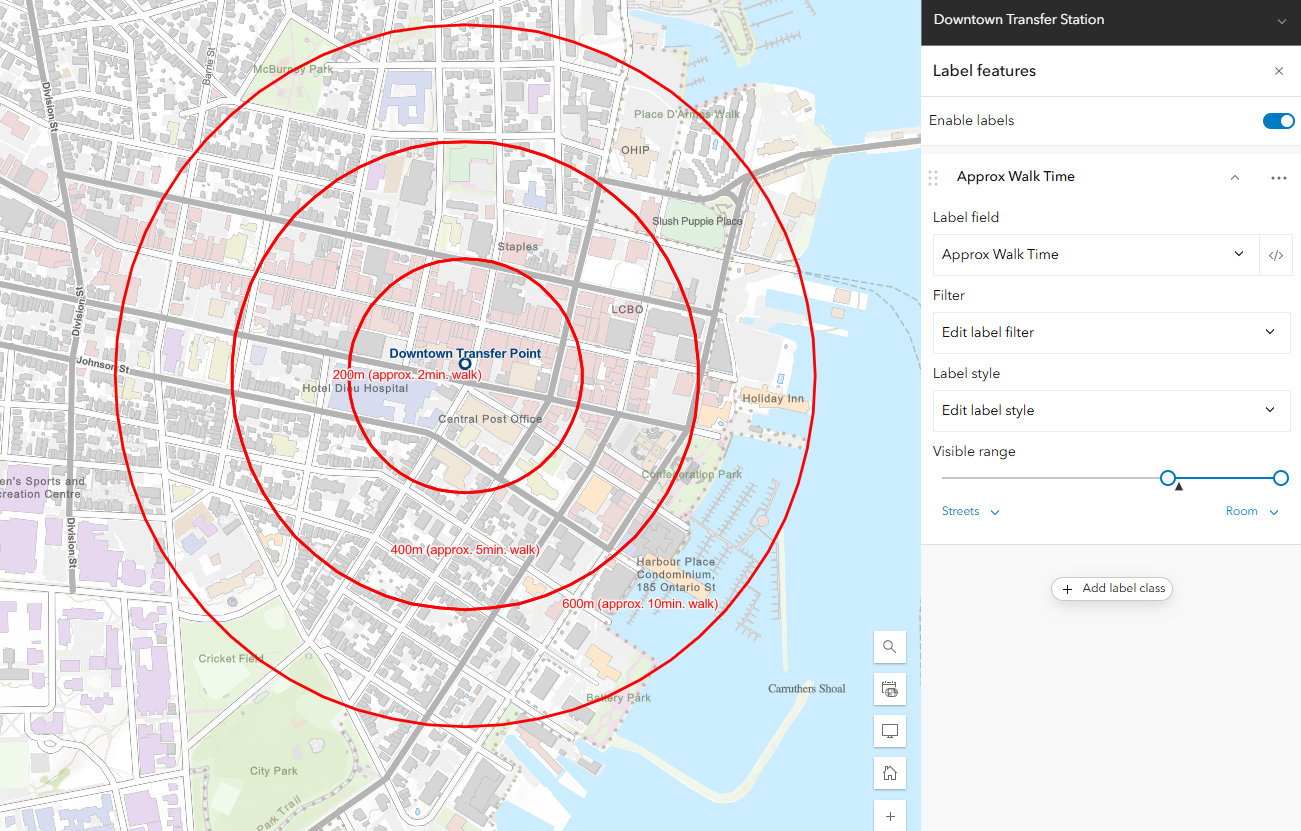
Task: Click the 200m (approx. 2min. walk) label
Action: (407, 374)
